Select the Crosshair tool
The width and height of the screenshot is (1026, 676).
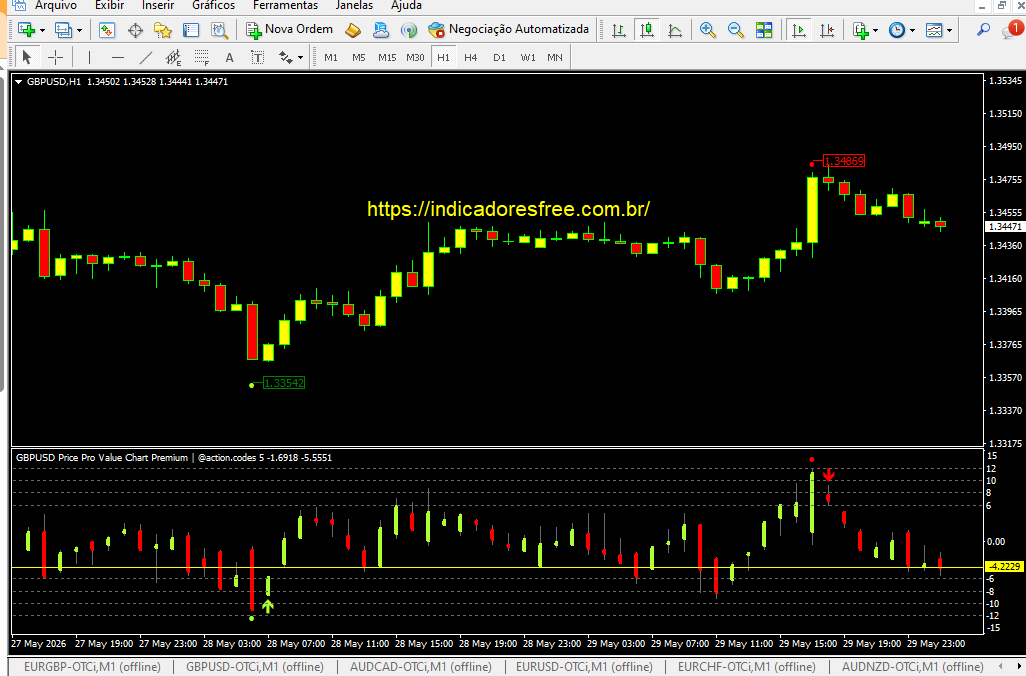tap(56, 58)
